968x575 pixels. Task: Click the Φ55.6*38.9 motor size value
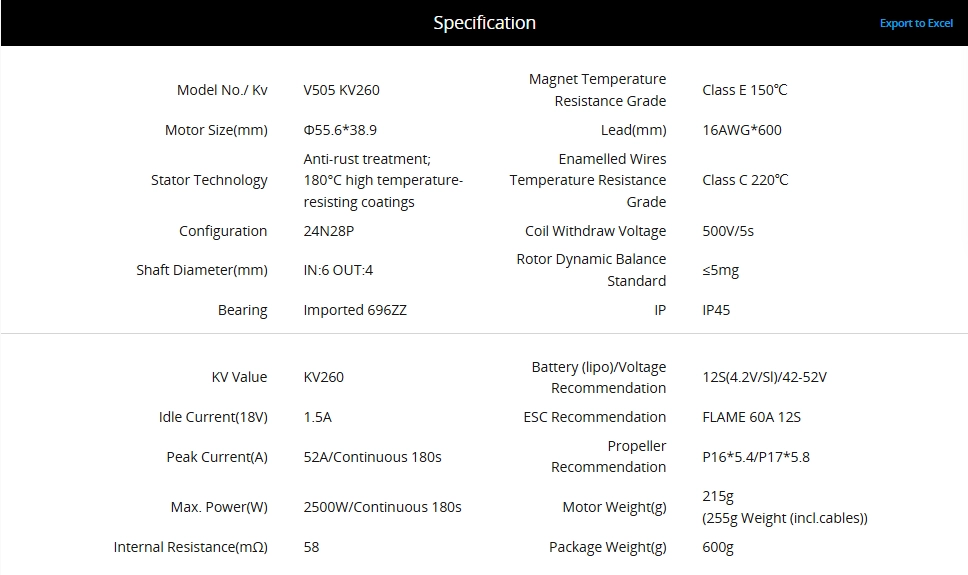click(340, 130)
